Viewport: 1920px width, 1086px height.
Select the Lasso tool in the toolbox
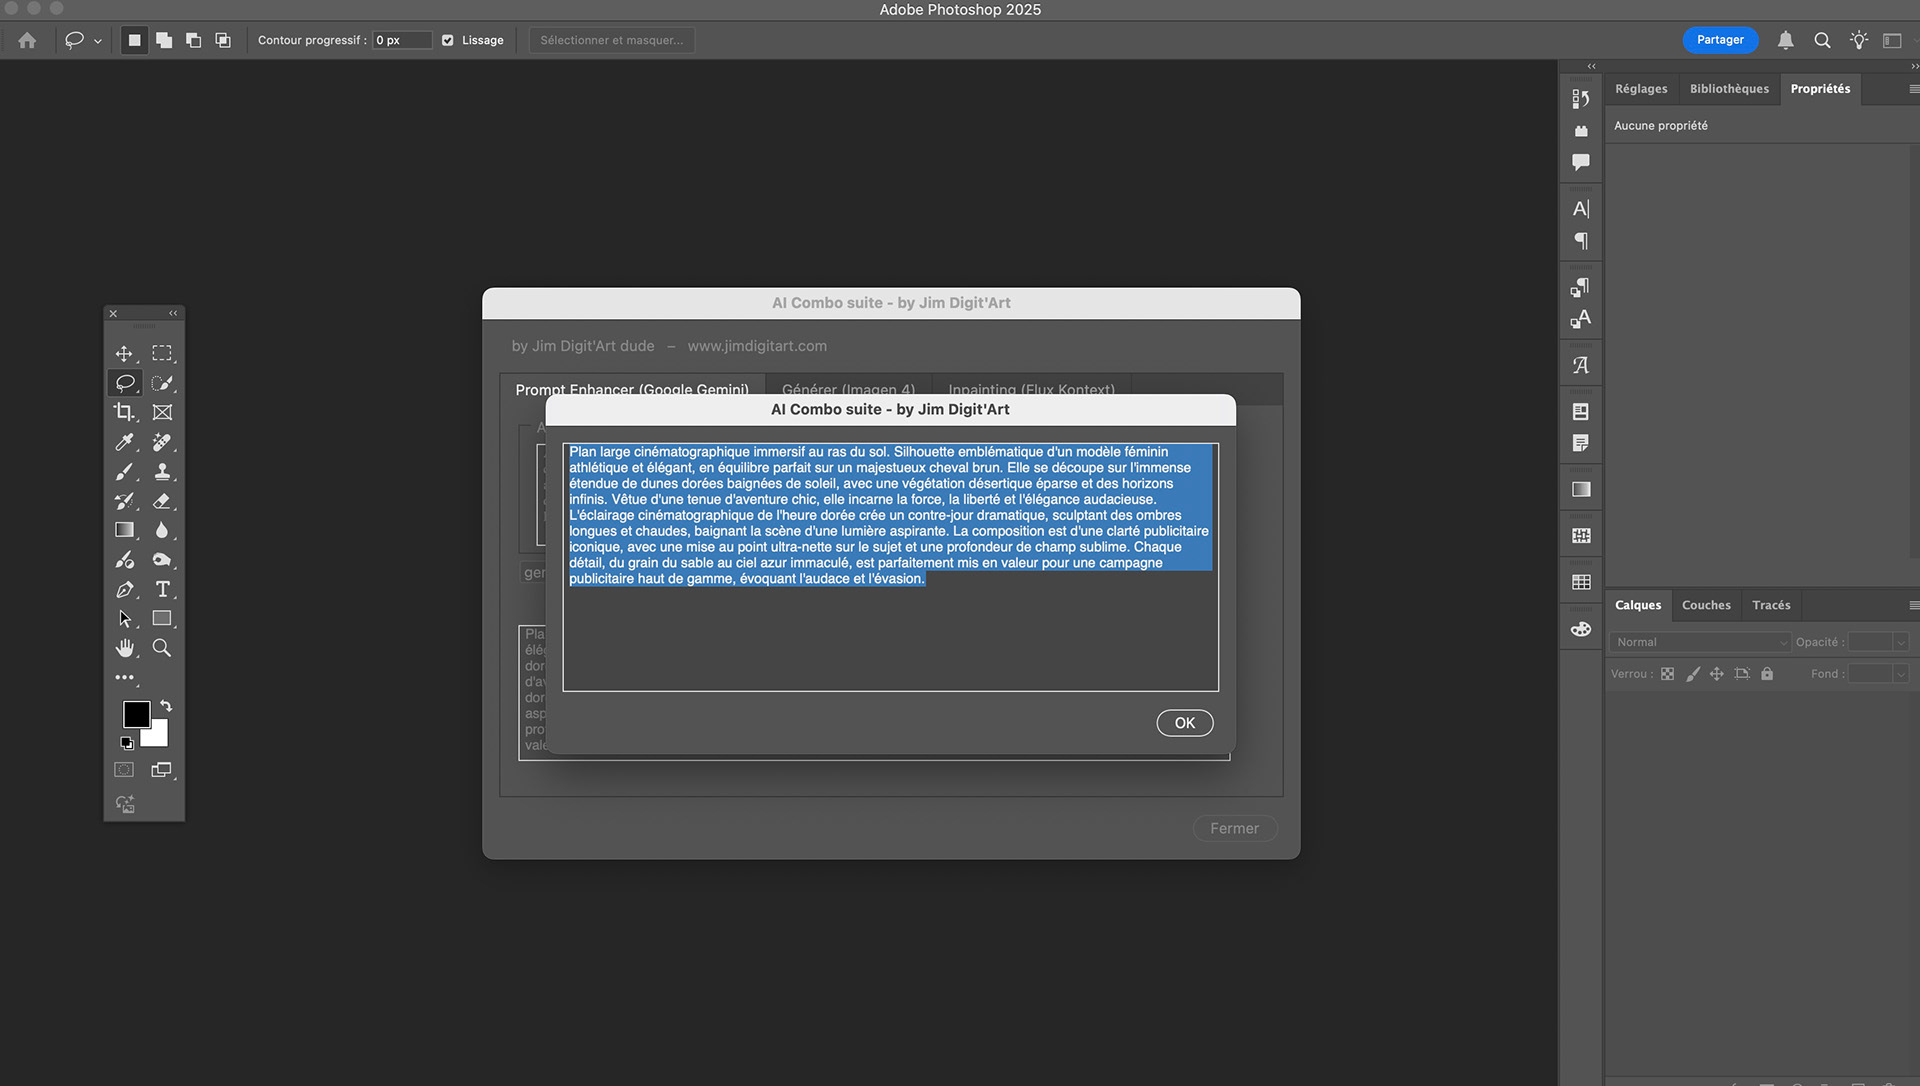click(x=125, y=383)
